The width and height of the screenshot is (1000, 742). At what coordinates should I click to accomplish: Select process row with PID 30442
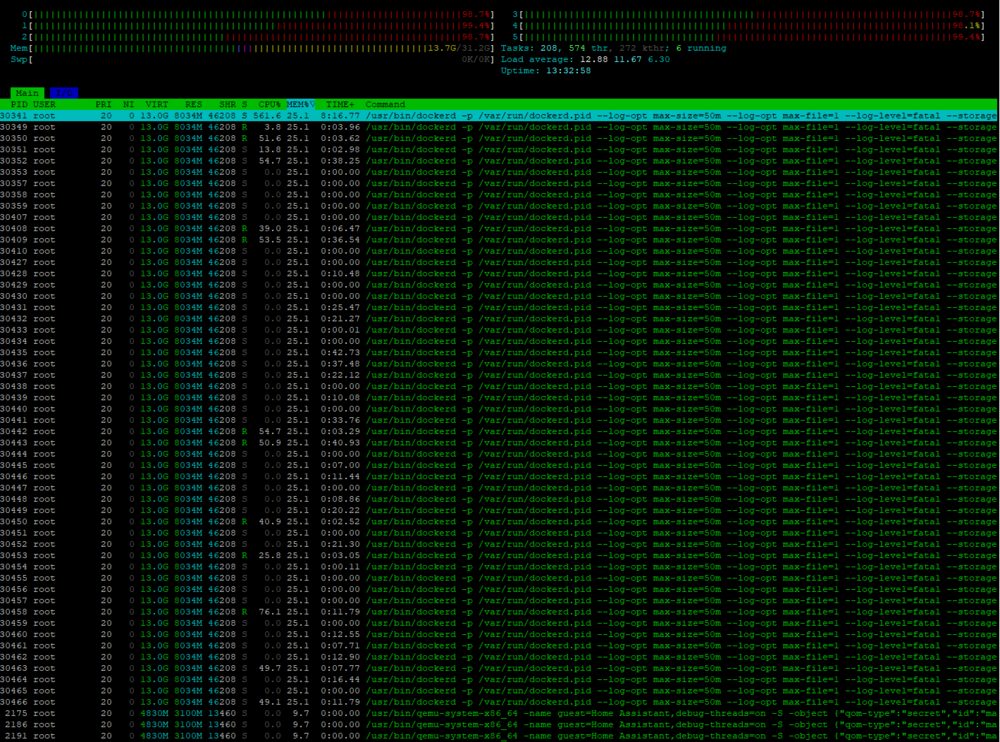499,431
